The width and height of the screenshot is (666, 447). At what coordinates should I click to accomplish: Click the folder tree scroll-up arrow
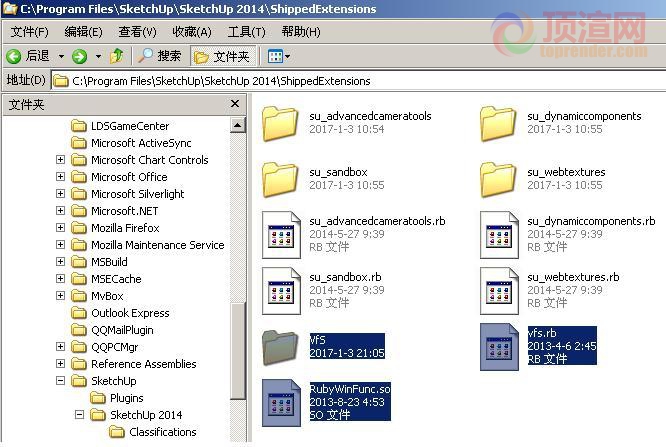pyautogui.click(x=237, y=125)
